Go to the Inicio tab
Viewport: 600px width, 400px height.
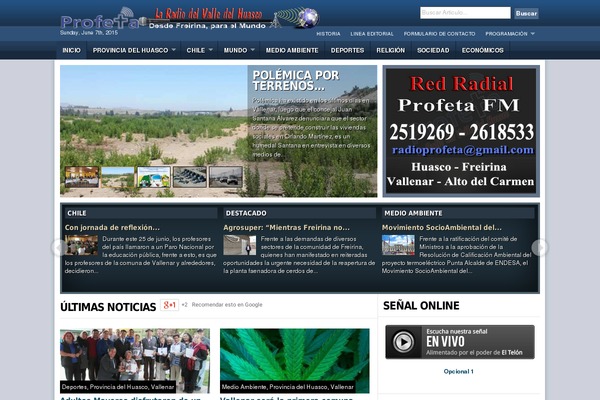(72, 50)
